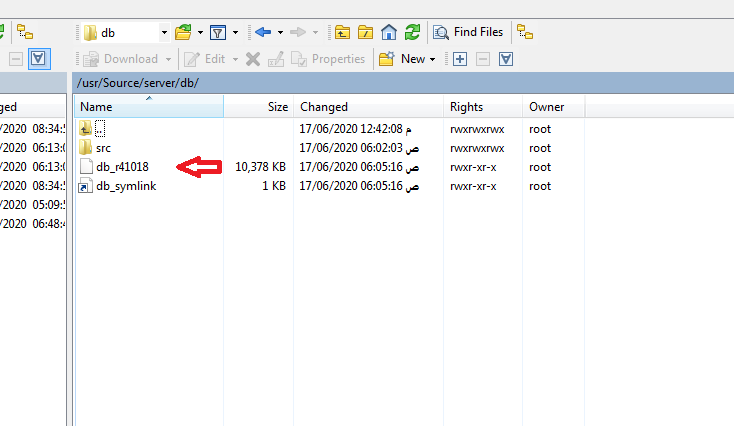The image size is (734, 426).
Task: Click the src folder icon
Action: tap(85, 147)
